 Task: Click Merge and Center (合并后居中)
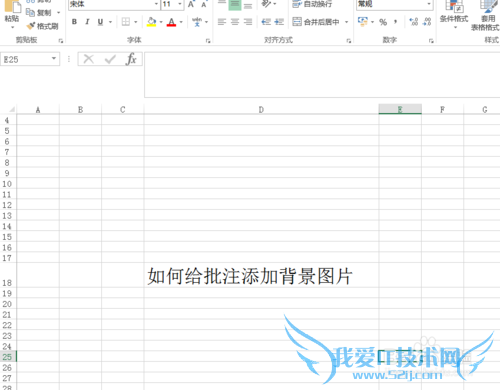[316, 22]
